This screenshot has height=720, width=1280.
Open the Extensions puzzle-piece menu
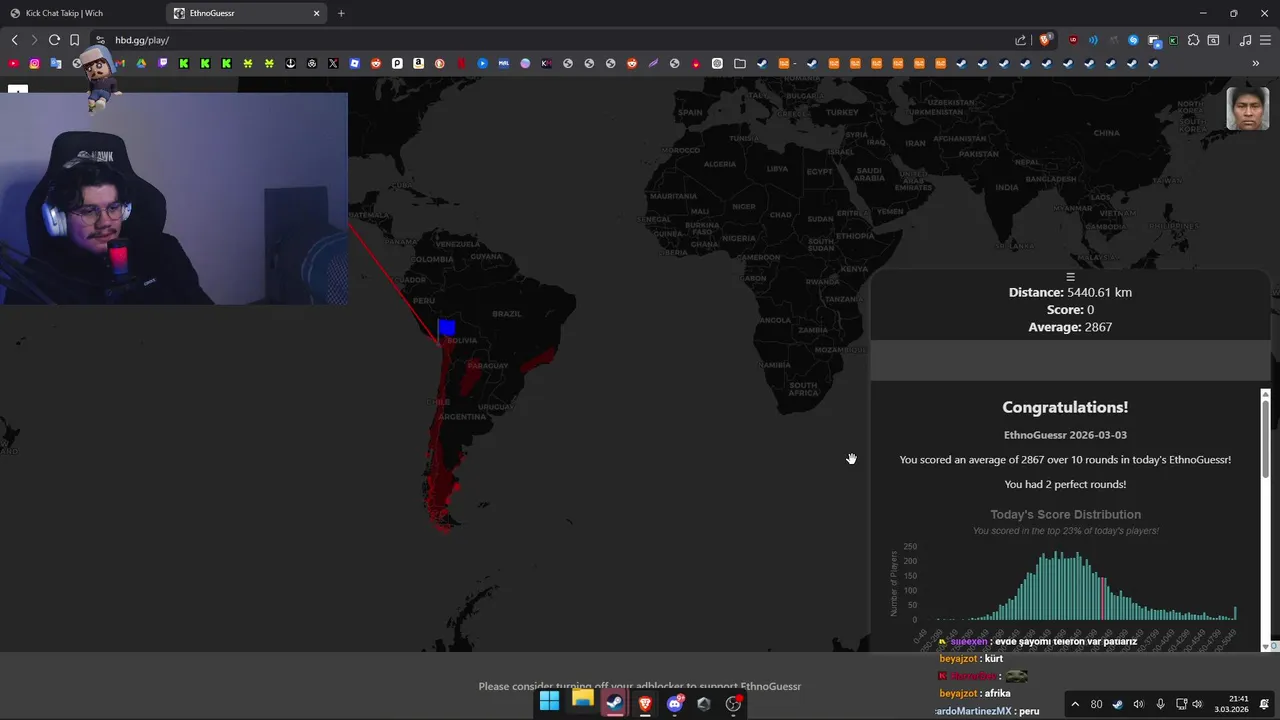1193,40
